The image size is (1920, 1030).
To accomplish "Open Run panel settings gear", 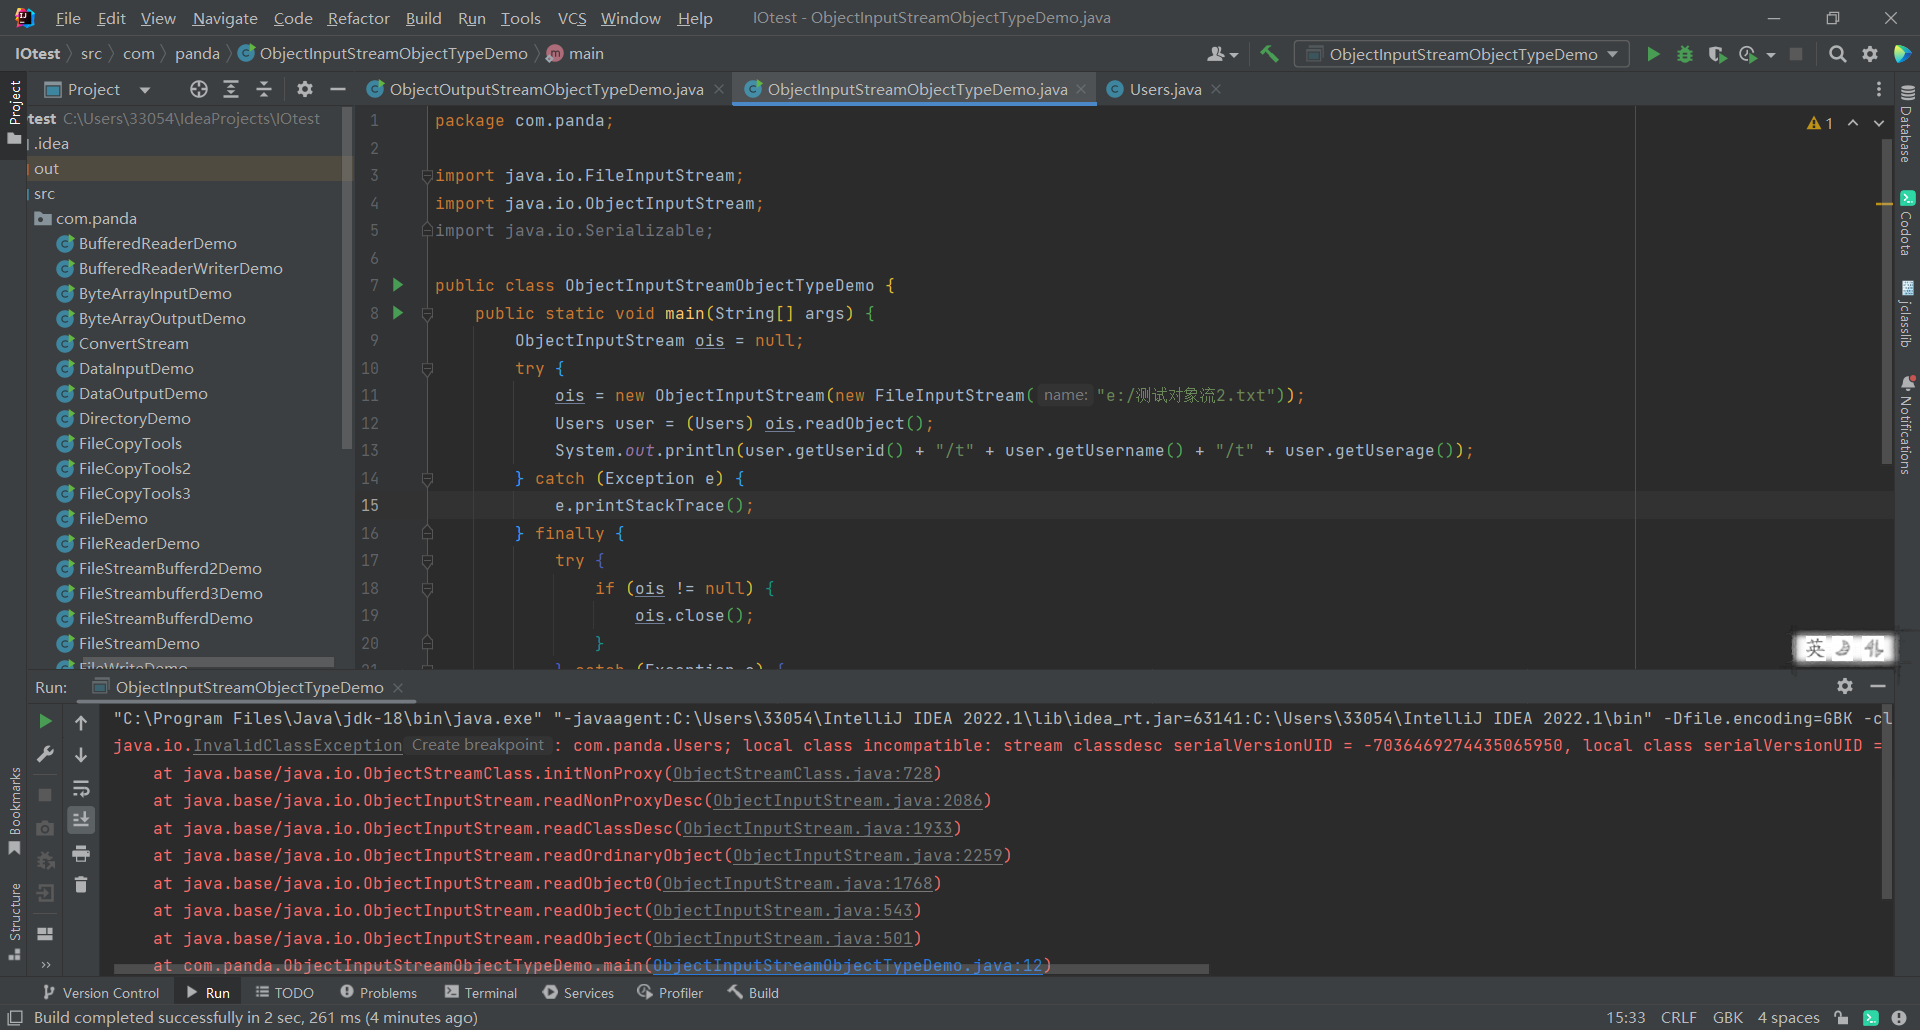I will tap(1845, 686).
